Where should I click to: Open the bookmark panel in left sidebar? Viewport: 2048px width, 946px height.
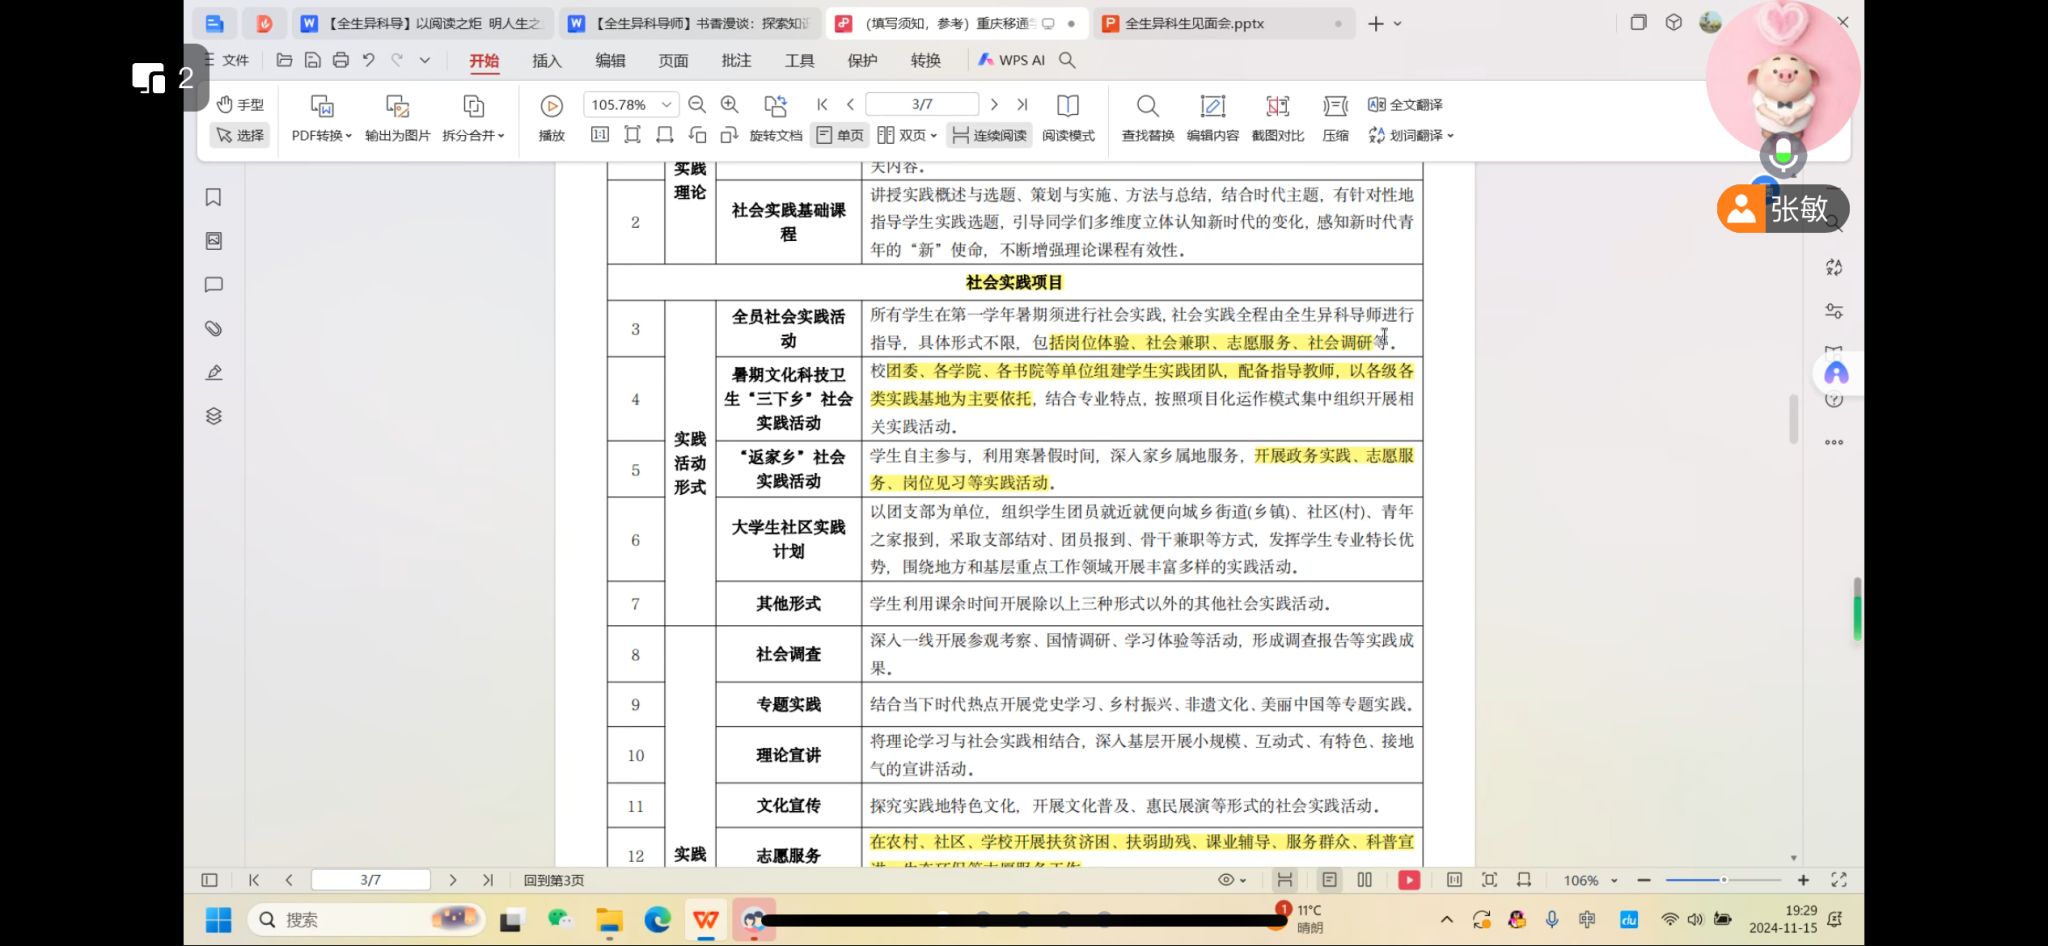pos(213,198)
